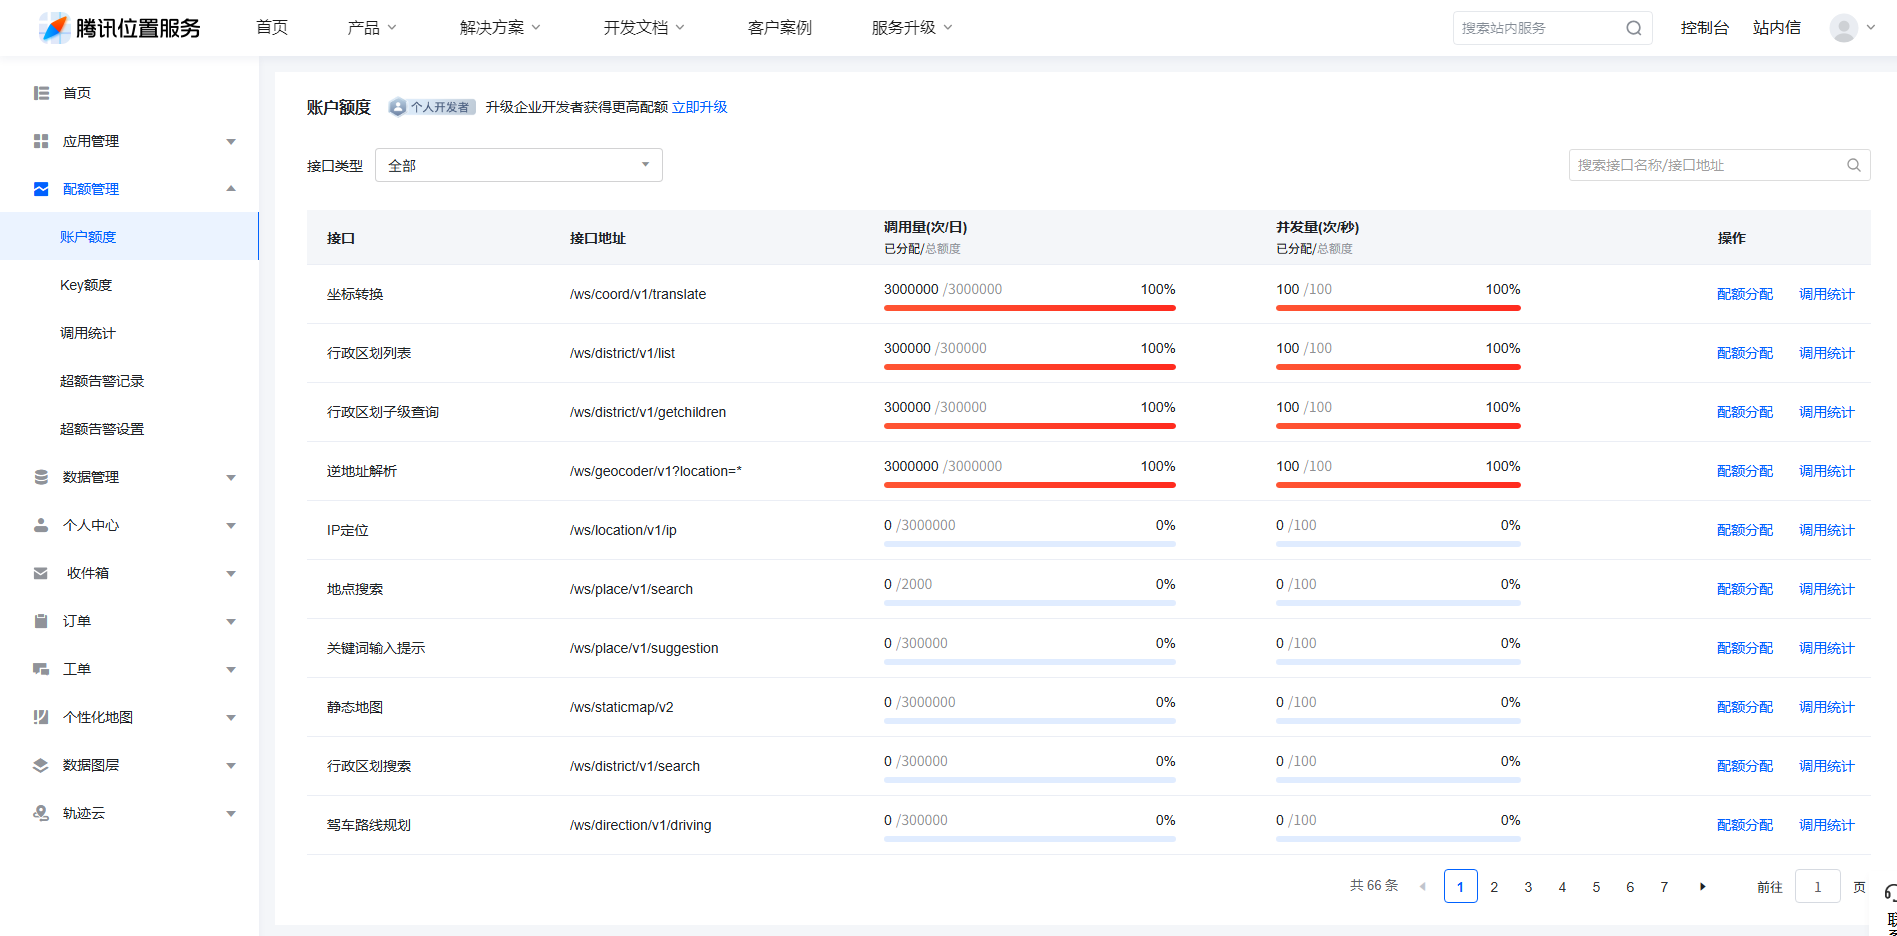Click the previous page arrow
Screen dimensions: 1897x936
(x=1422, y=886)
